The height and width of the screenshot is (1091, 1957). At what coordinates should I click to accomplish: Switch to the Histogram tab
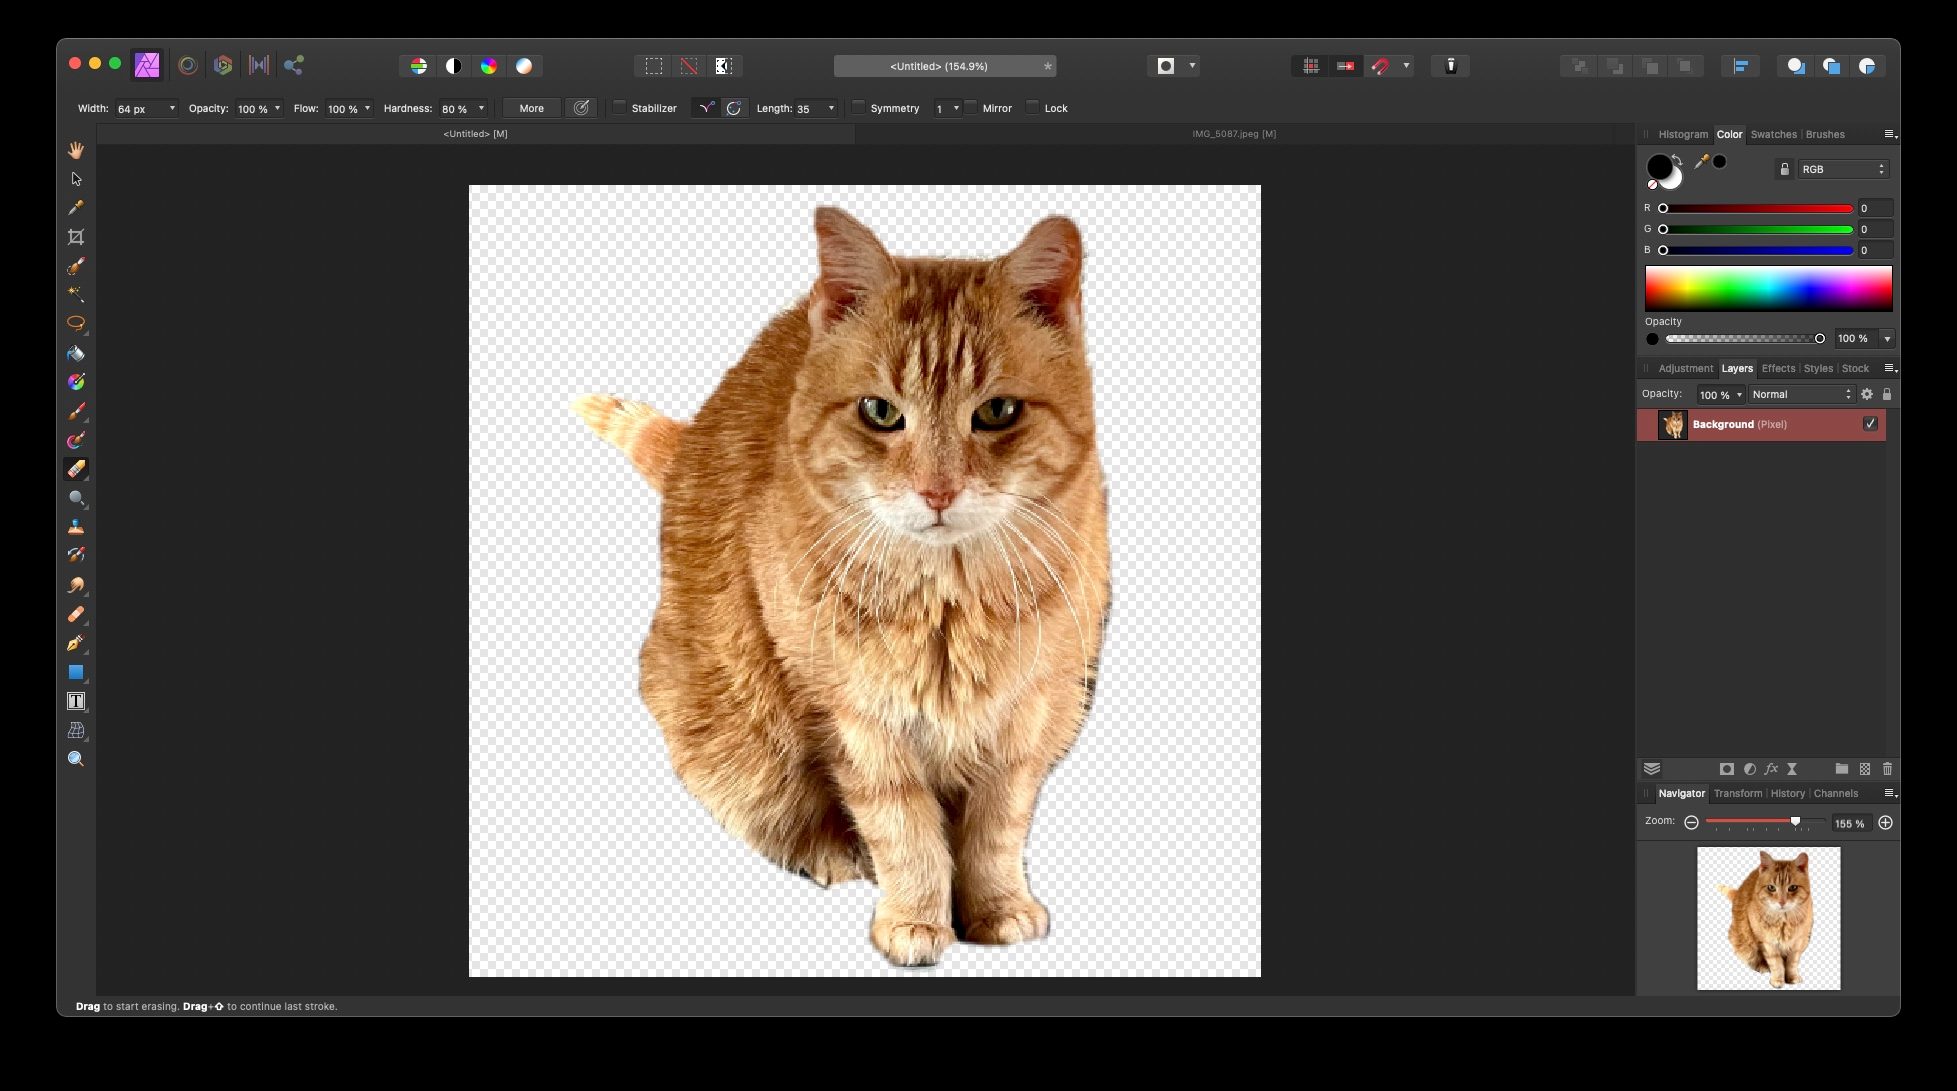(1683, 134)
